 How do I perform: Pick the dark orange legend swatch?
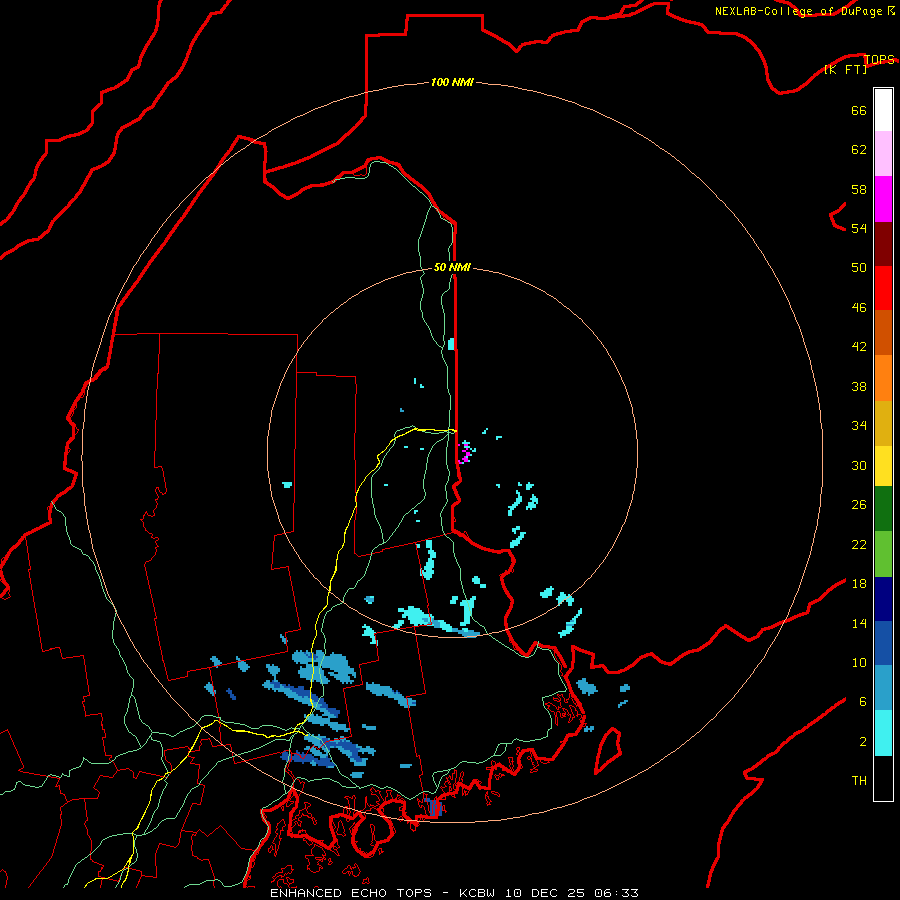point(883,332)
